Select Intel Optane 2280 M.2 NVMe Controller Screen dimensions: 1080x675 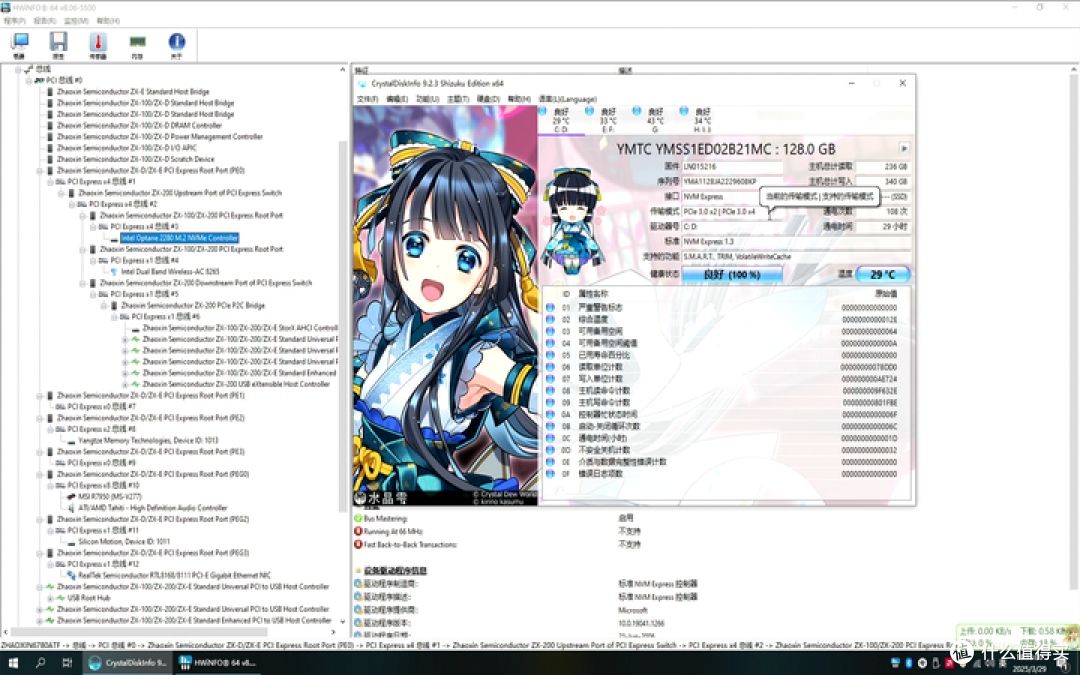(179, 238)
